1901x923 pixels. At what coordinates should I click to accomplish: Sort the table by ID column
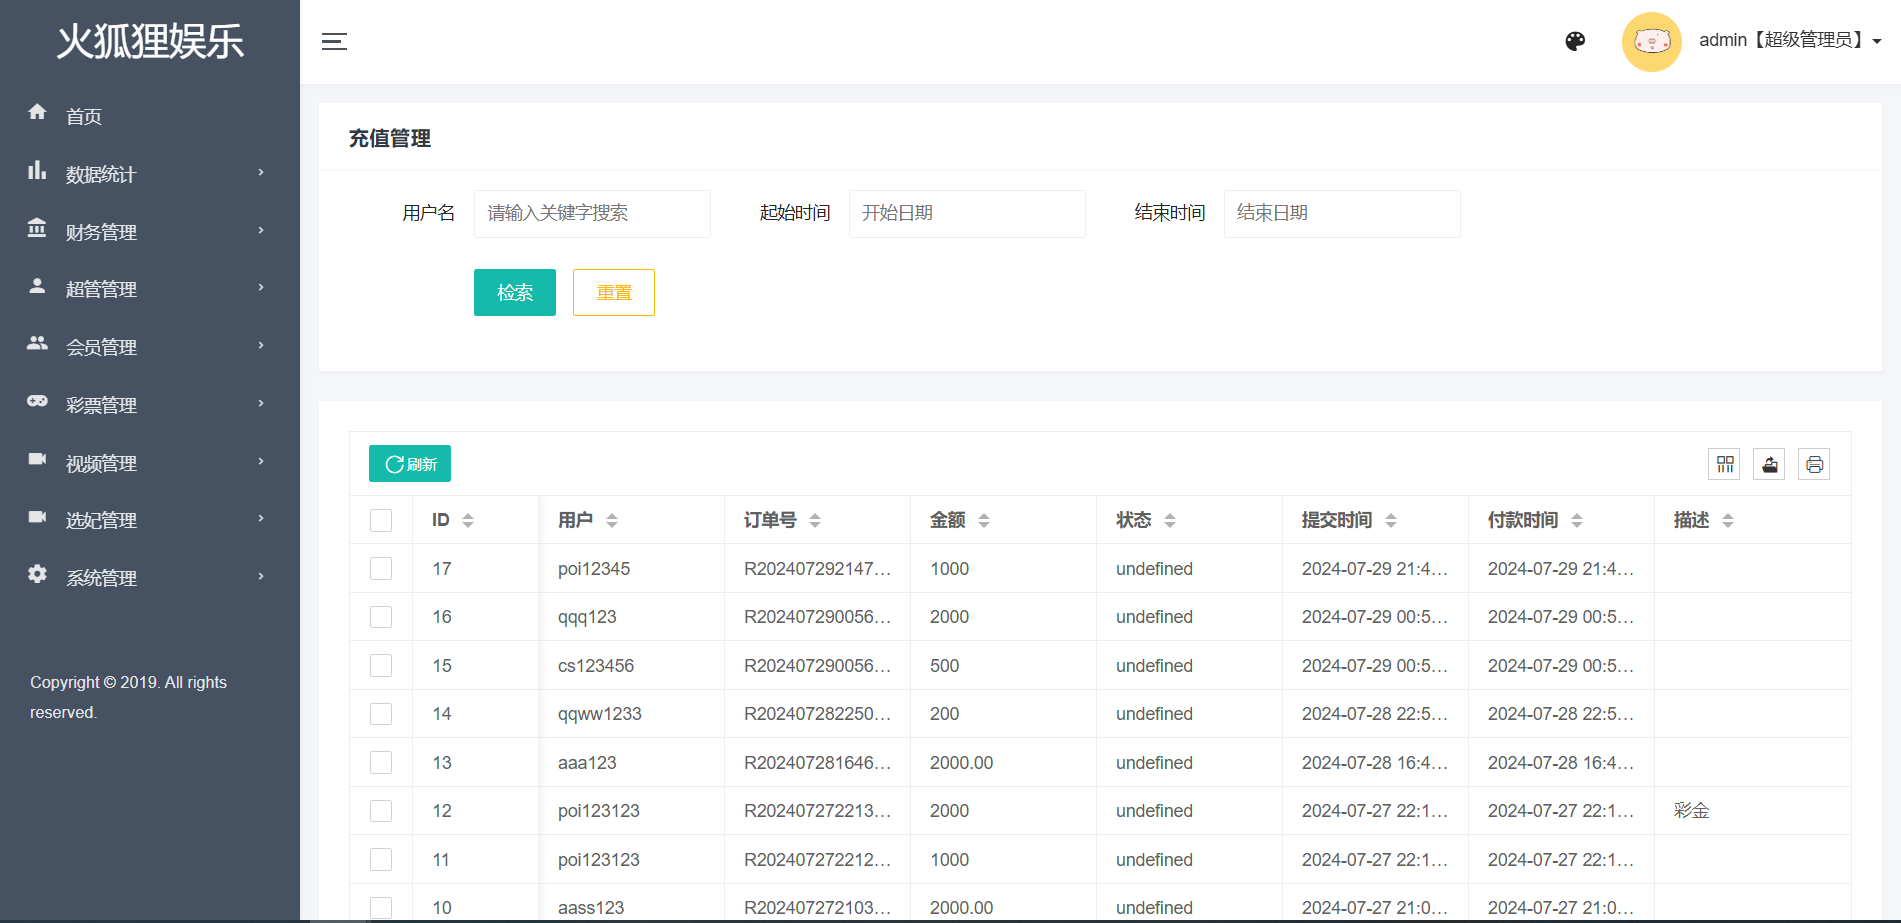(467, 520)
